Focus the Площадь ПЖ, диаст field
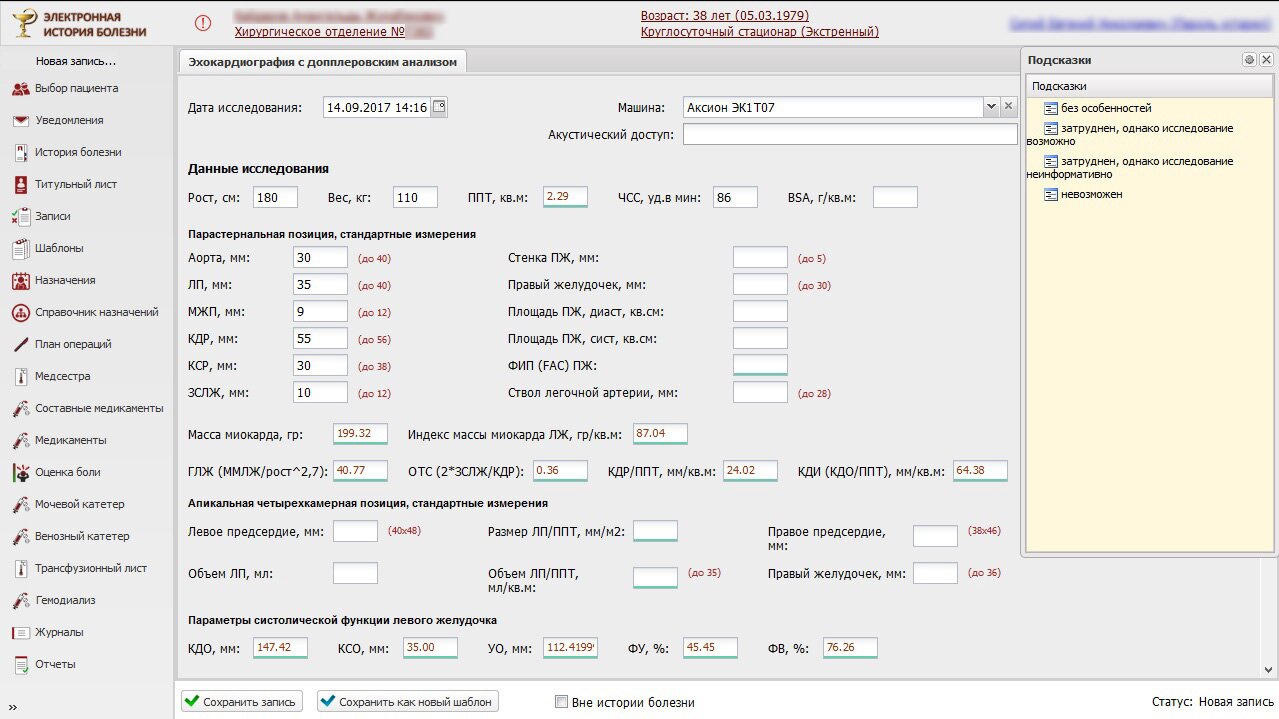1279x719 pixels. click(x=760, y=312)
